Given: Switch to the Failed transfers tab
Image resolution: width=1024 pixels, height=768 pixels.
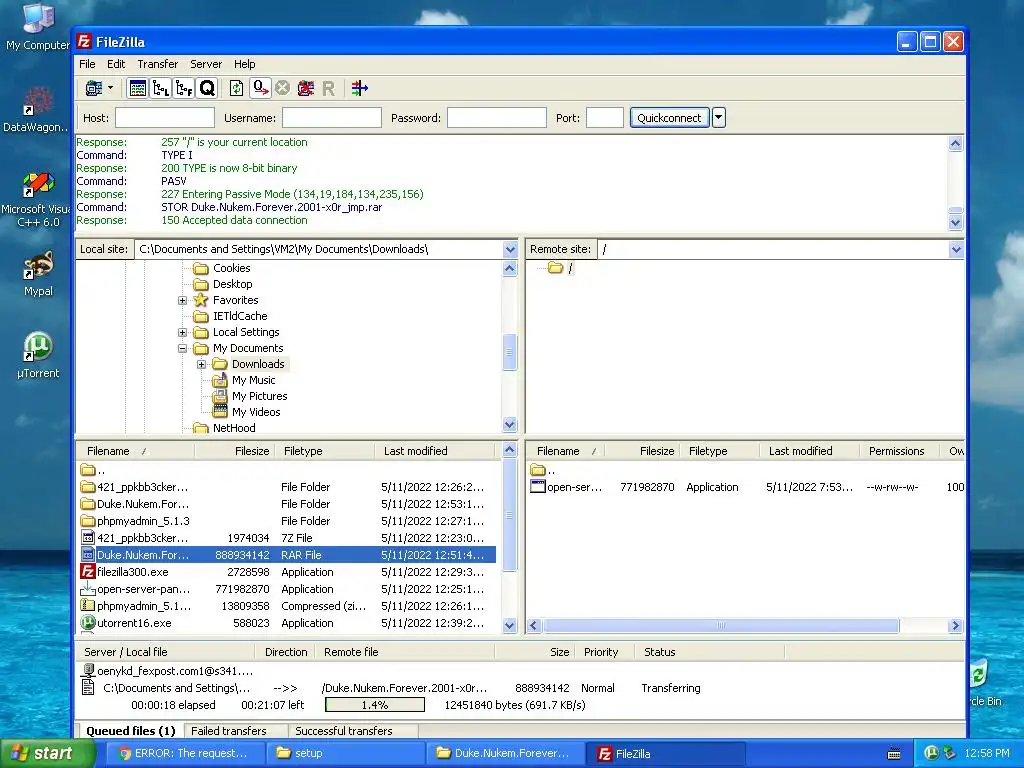Looking at the screenshot, I should (x=229, y=731).
